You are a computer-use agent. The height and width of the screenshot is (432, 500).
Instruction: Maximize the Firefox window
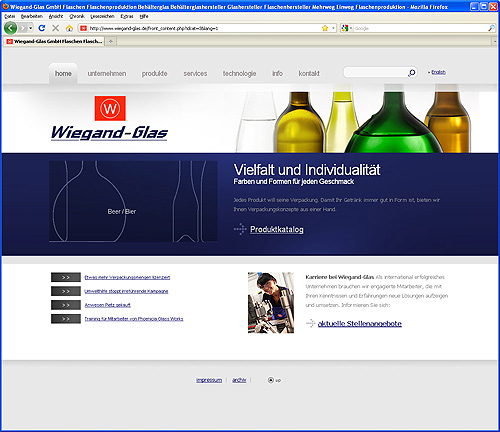[484, 6]
